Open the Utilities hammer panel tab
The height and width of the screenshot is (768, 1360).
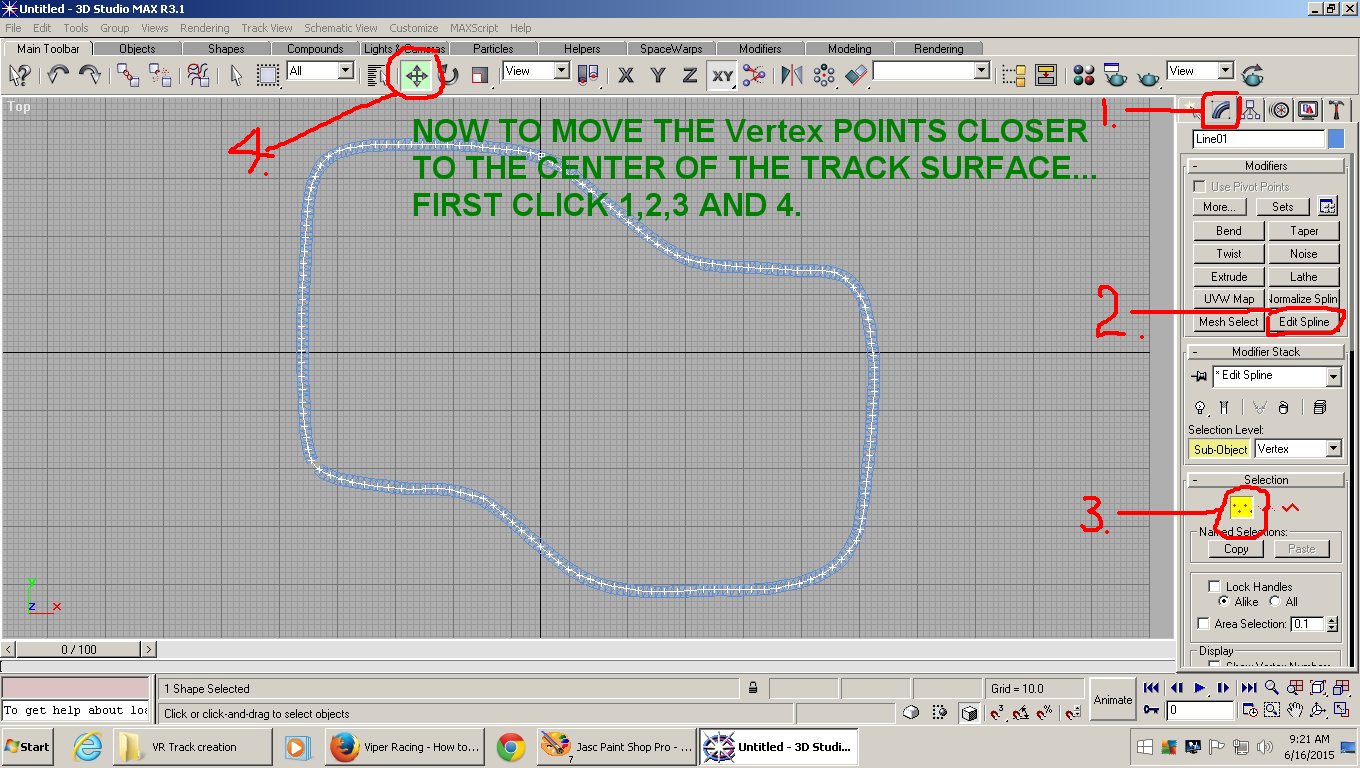(1335, 110)
